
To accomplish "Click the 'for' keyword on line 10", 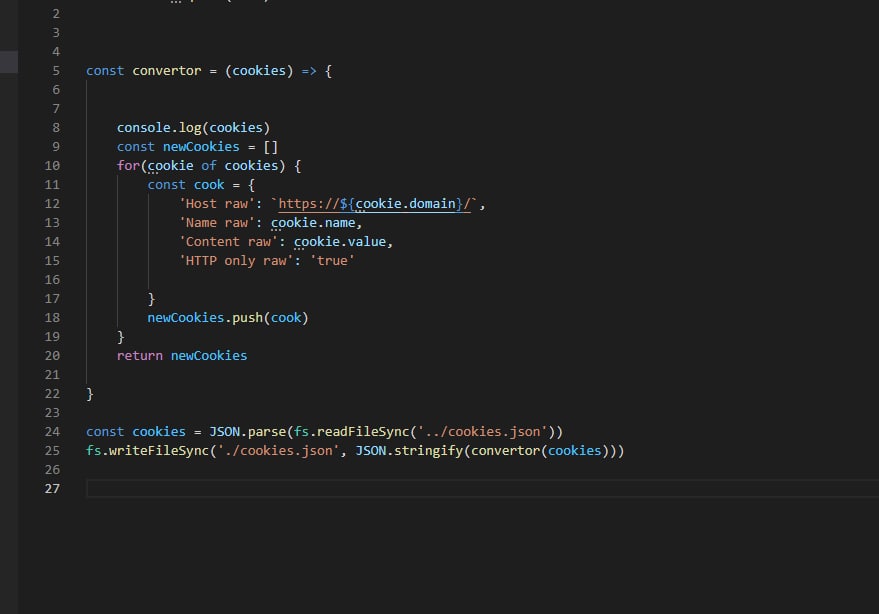I will click(128, 166).
